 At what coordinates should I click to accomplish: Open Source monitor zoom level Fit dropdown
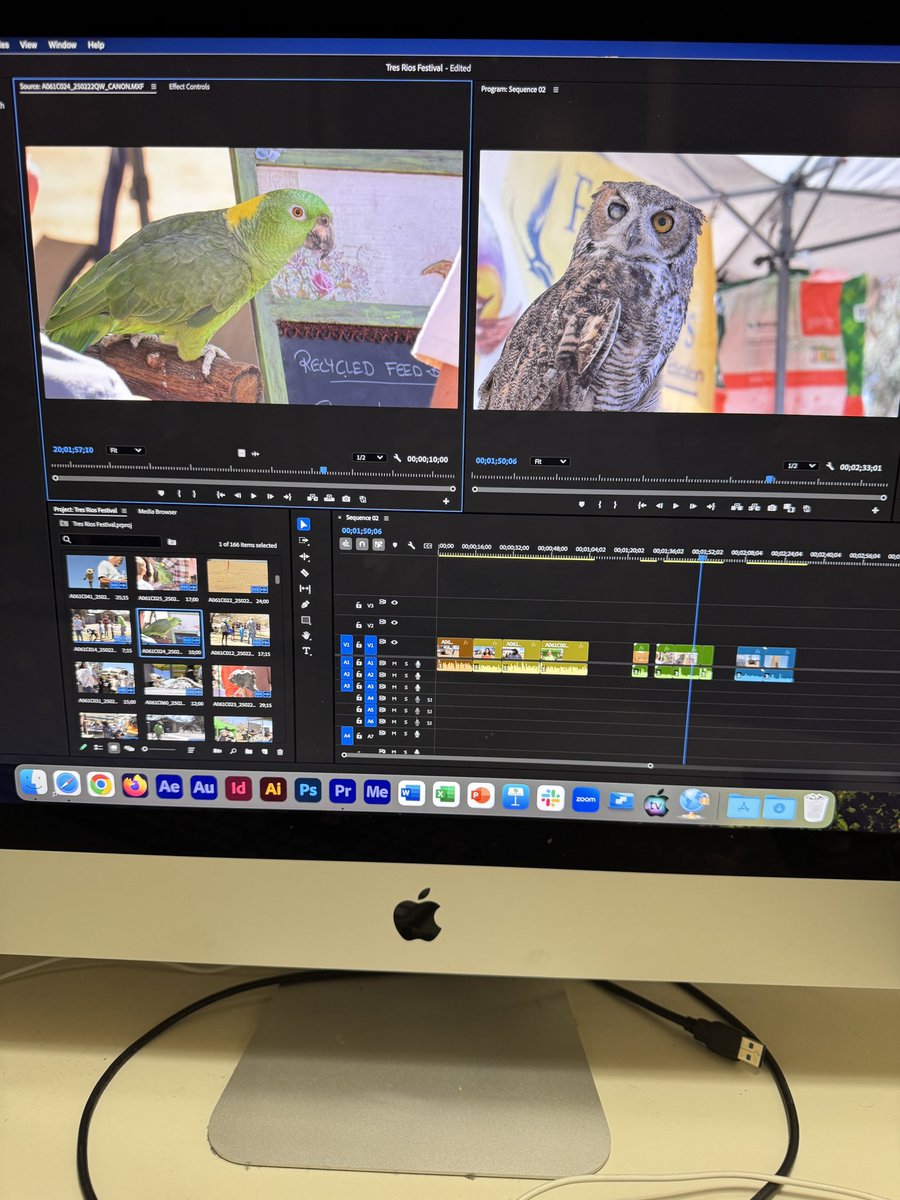[125, 450]
